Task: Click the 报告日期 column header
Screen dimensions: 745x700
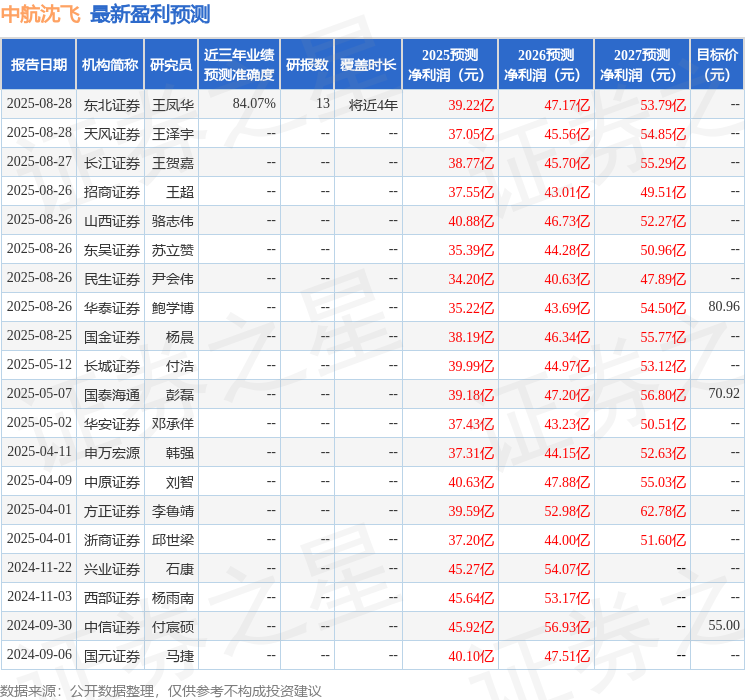Action: [x=38, y=65]
